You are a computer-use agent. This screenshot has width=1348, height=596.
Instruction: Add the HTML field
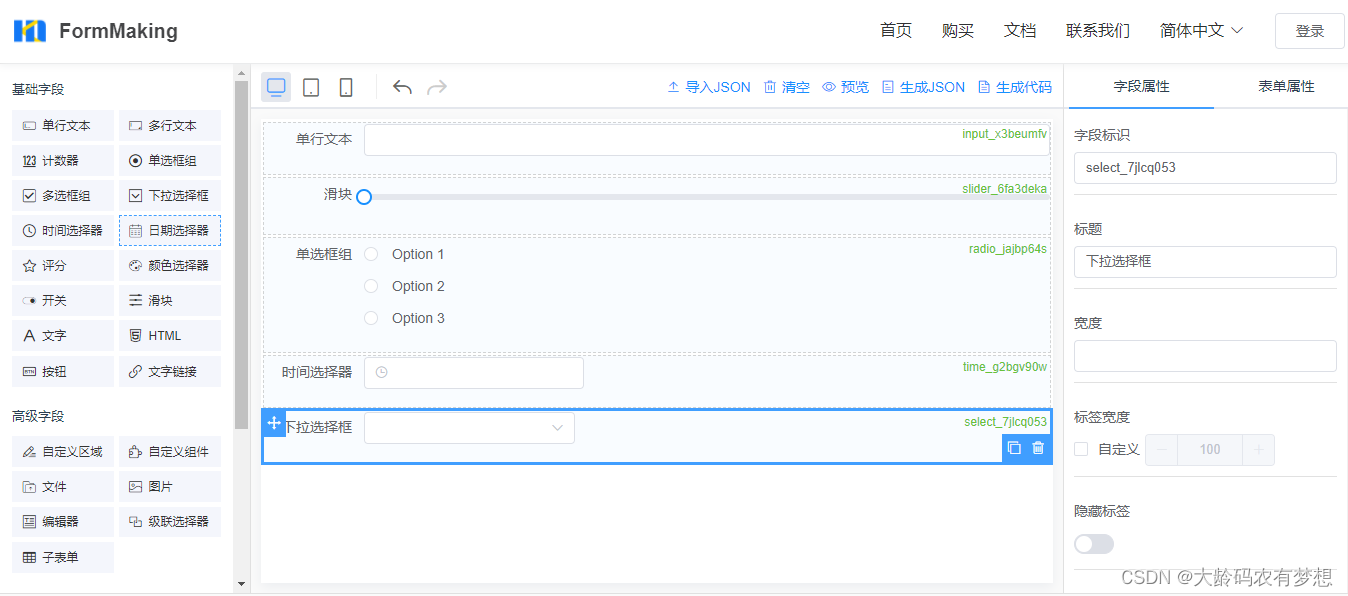(170, 336)
